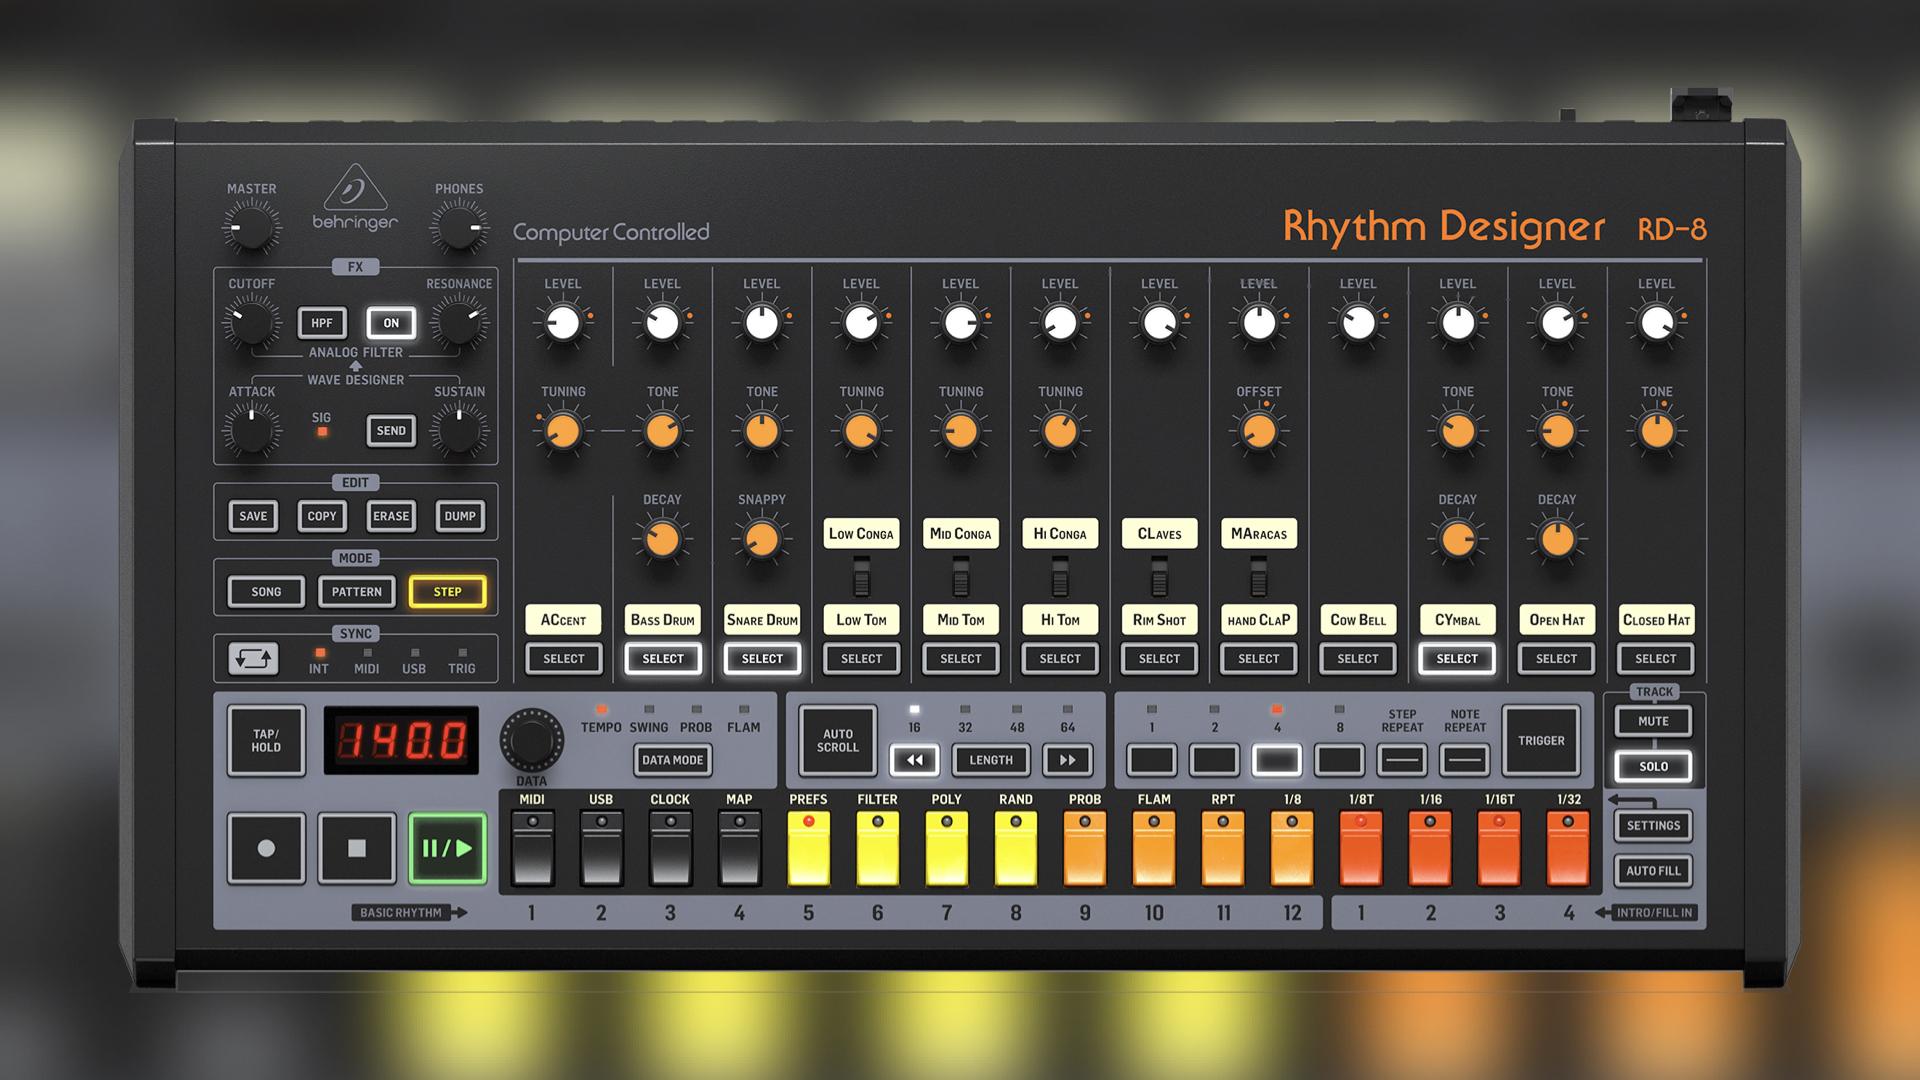The width and height of the screenshot is (1920, 1080).
Task: Click the 140.0 tempo display
Action: pos(401,741)
